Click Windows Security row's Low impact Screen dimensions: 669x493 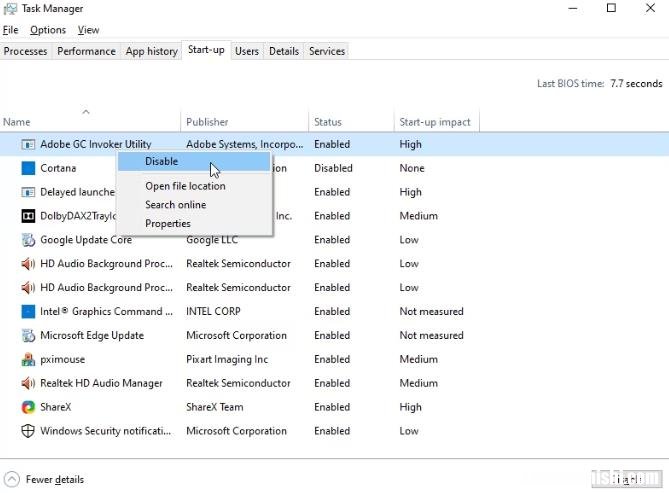click(409, 431)
